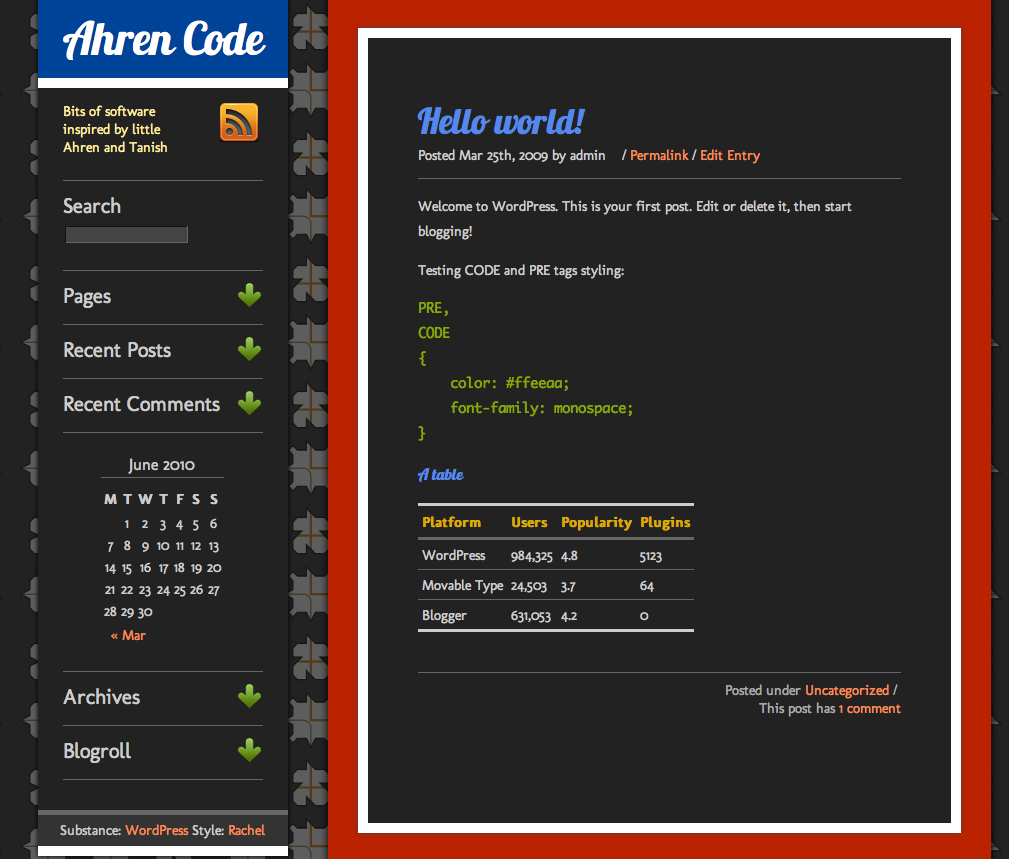Select June 25 on the calendar
Screen dimensions: 1009x859
(178, 590)
